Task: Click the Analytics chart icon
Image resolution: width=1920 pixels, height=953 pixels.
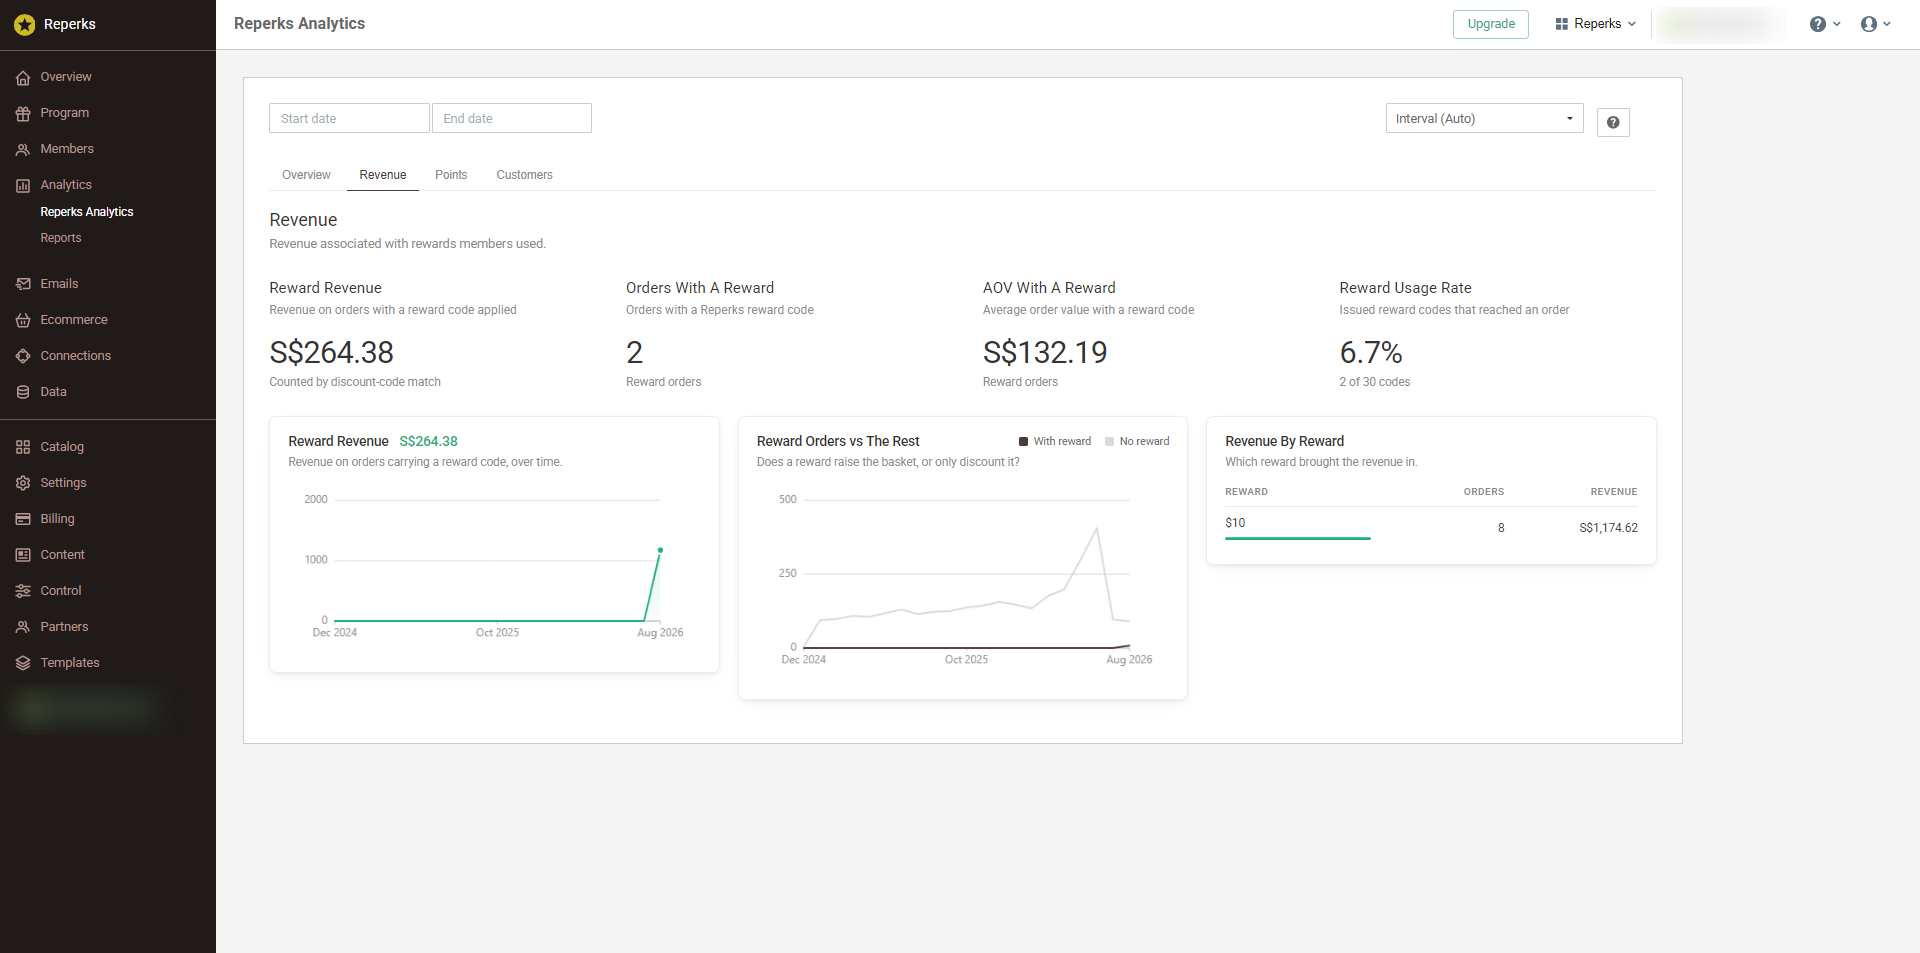Action: [x=23, y=185]
